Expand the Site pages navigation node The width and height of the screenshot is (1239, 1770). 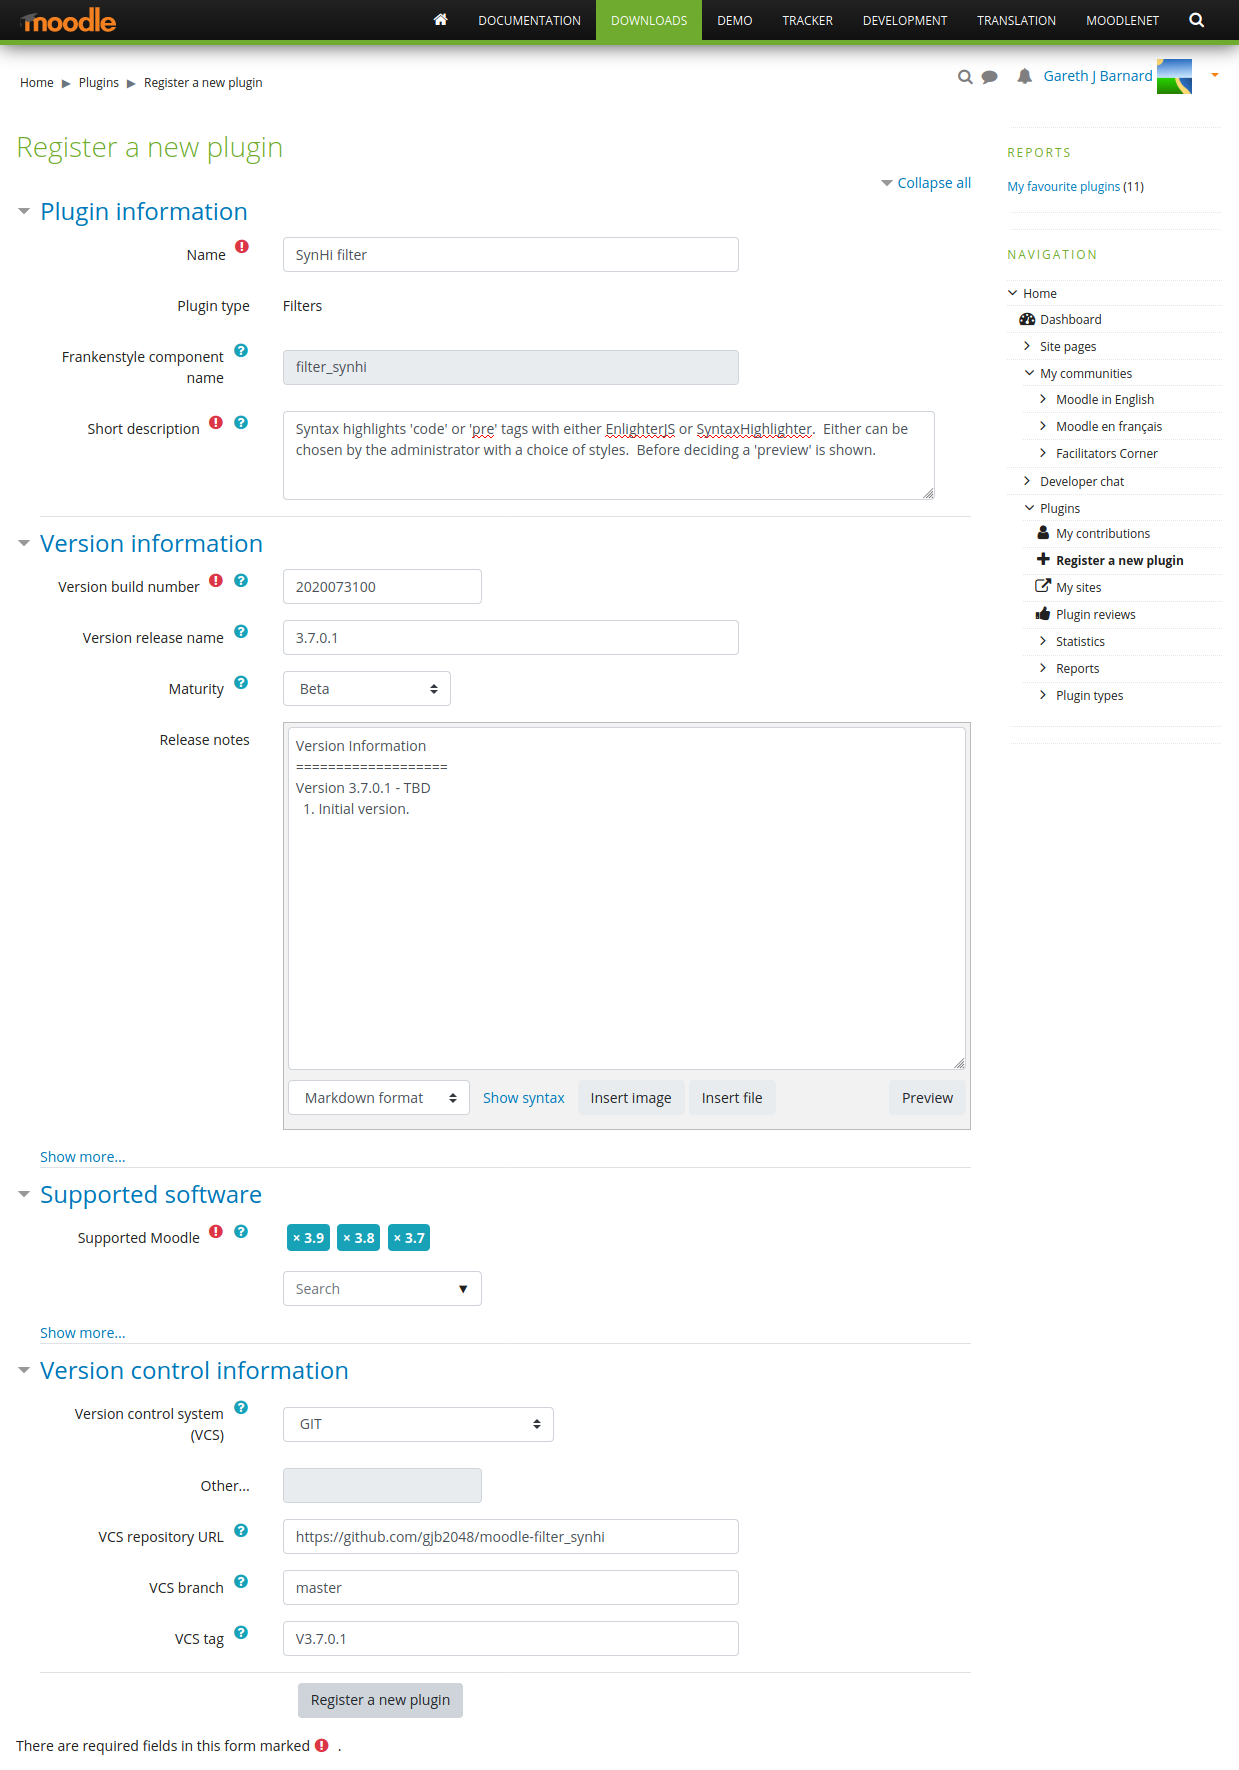pos(1027,346)
